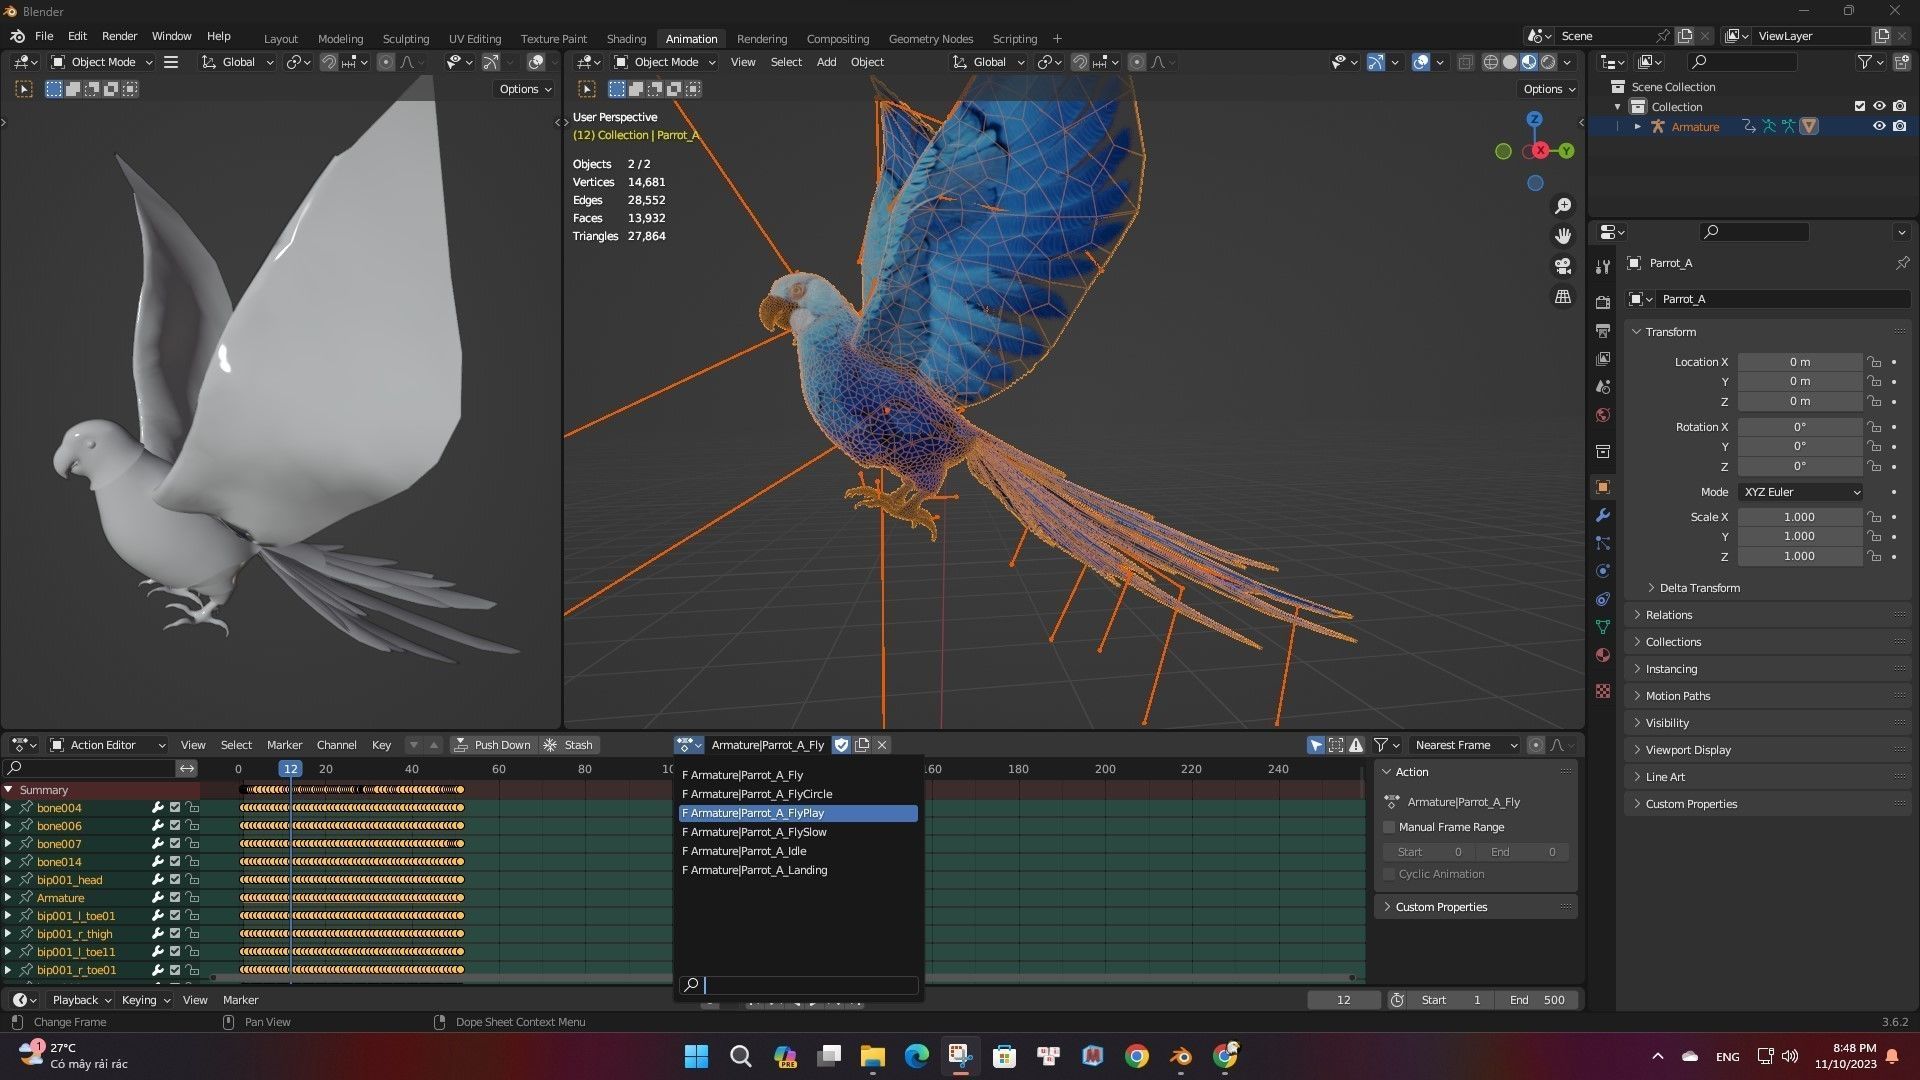Hide Armature in viewport via eye icon
The width and height of the screenshot is (1920, 1080).
[x=1879, y=126]
